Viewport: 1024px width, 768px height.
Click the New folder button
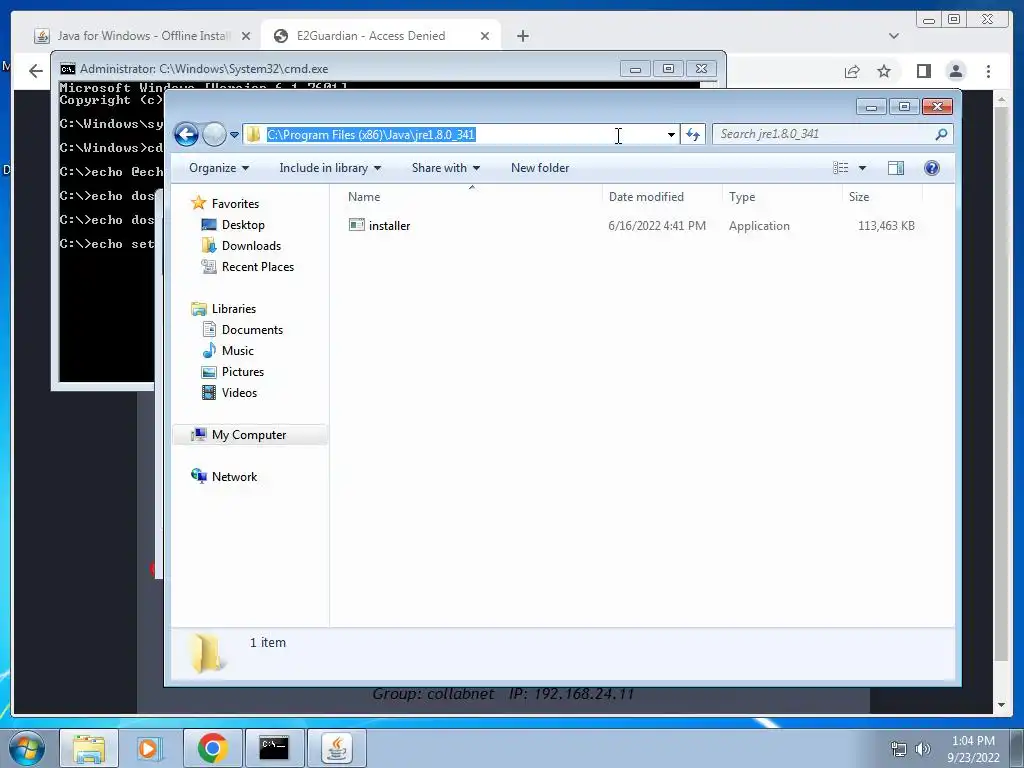click(x=540, y=168)
